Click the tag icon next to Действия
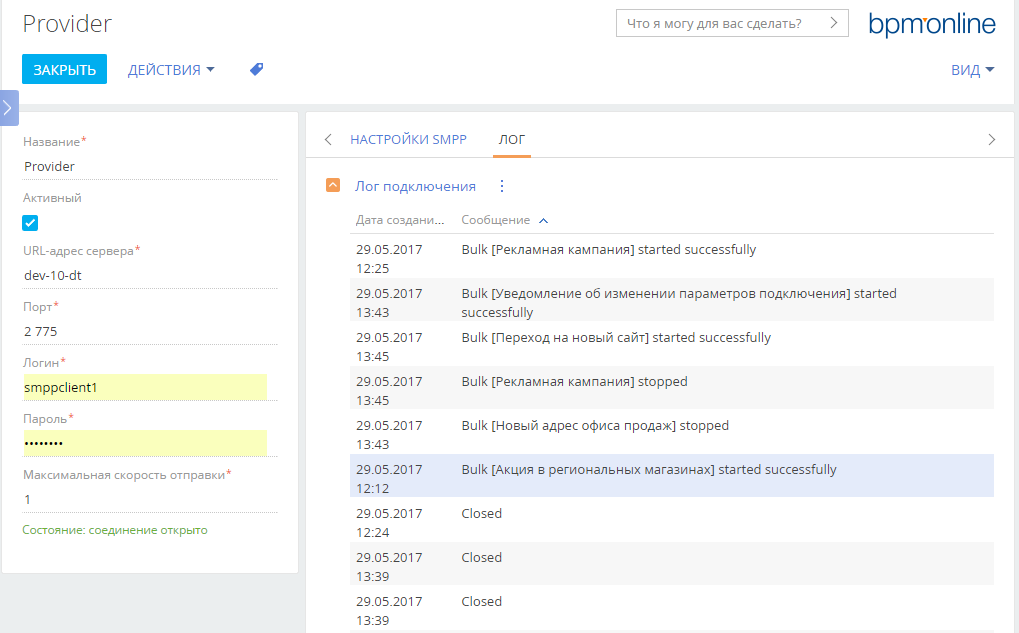 (257, 69)
